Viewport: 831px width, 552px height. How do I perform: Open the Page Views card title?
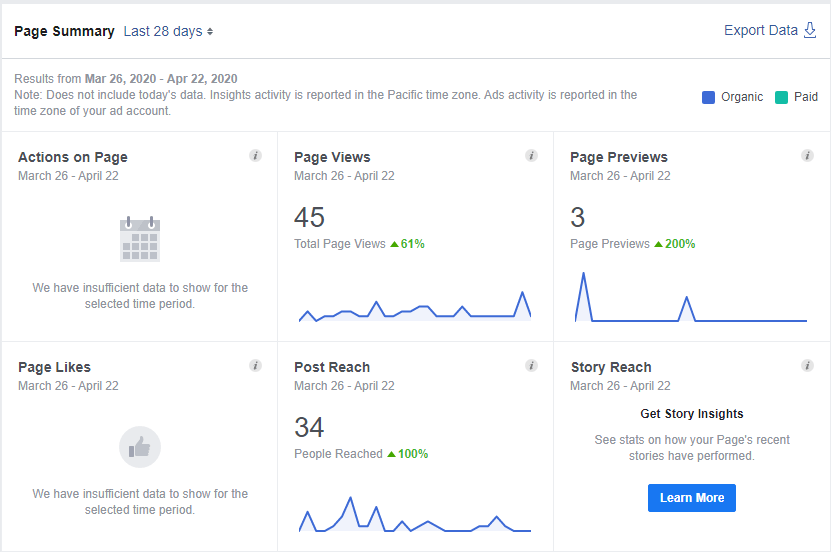332,157
